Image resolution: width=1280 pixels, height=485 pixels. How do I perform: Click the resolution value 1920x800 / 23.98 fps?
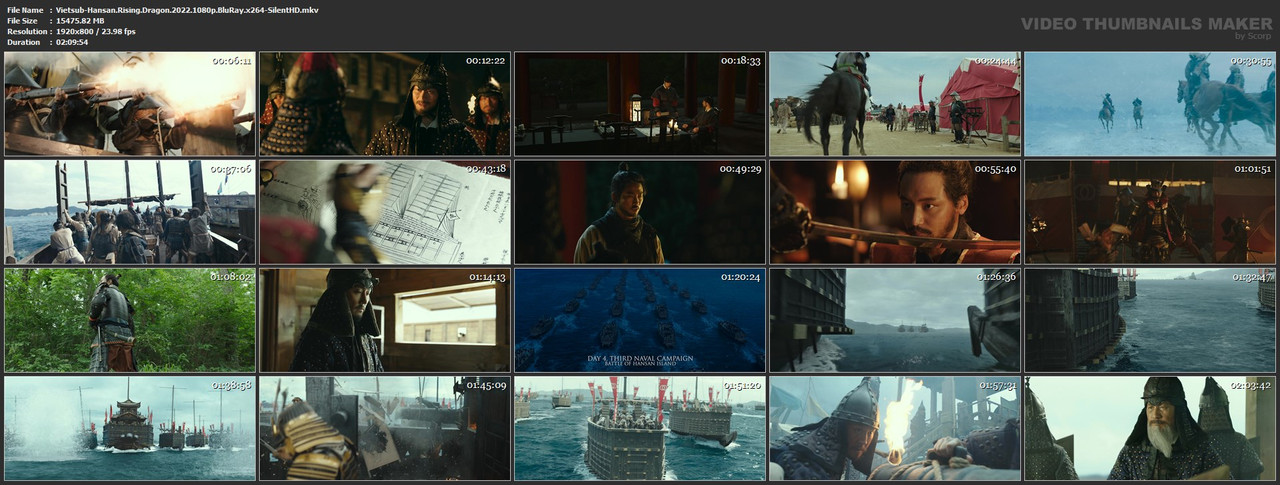click(96, 31)
